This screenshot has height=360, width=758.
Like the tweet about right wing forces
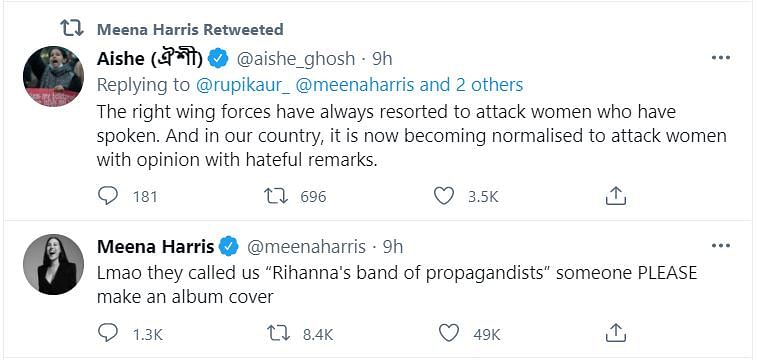tap(443, 196)
